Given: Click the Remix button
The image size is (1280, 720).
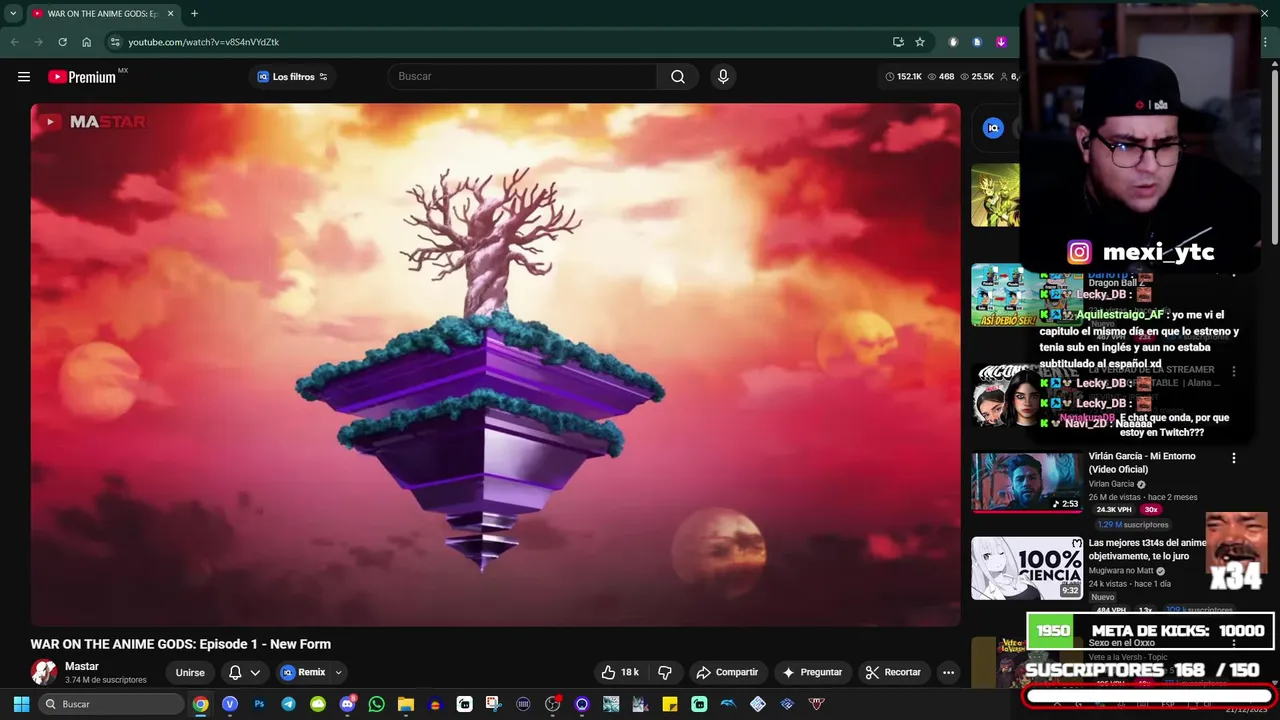Looking at the screenshot, I should pyautogui.click(x=303, y=673).
